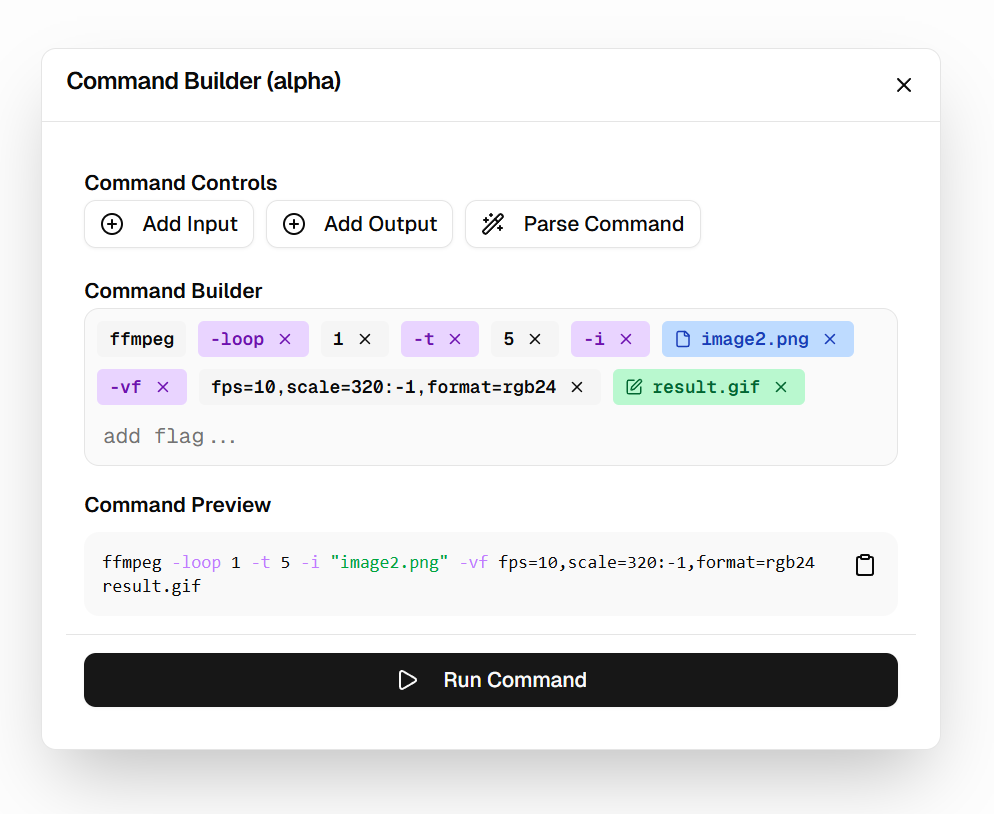Remove the image2.png input file
Screen dimensions: 994x814
[x=829, y=340]
